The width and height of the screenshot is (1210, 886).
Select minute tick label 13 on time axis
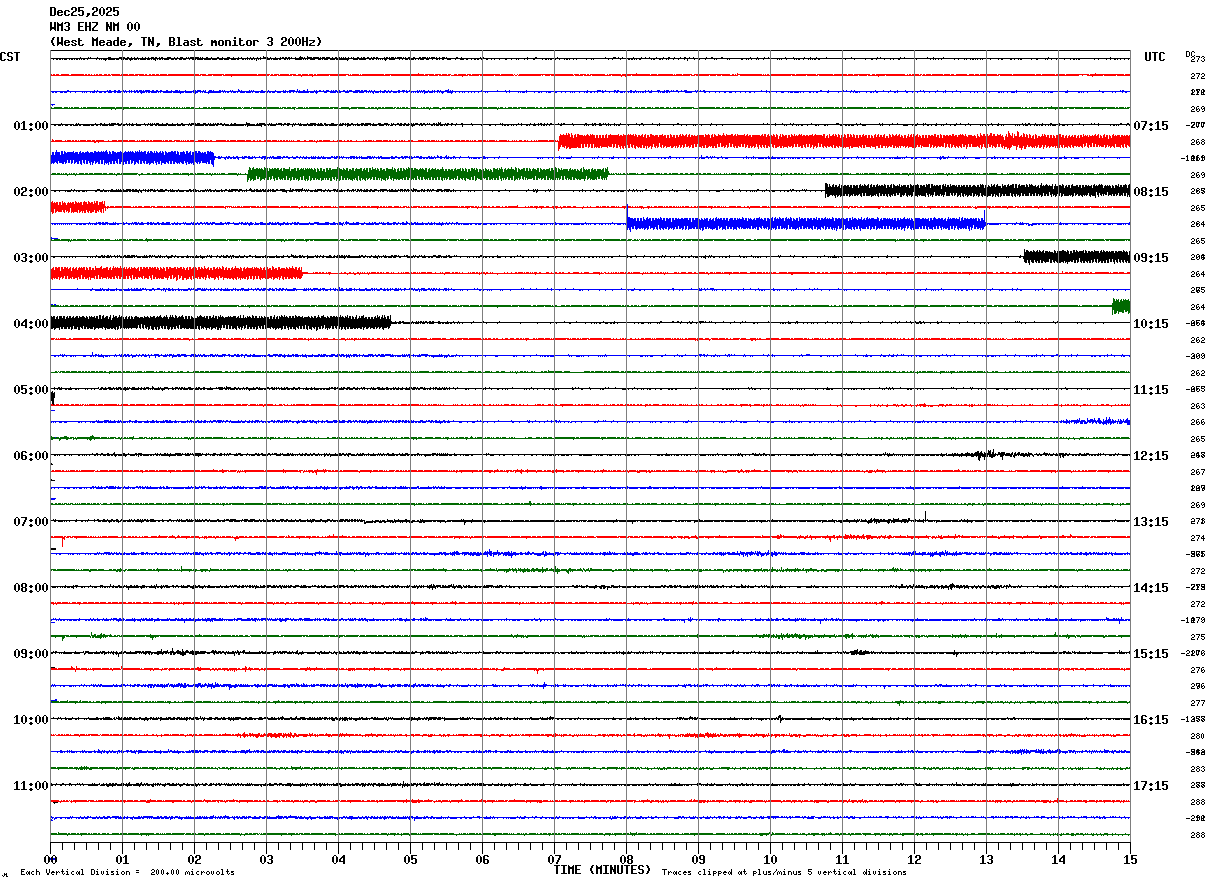click(986, 859)
